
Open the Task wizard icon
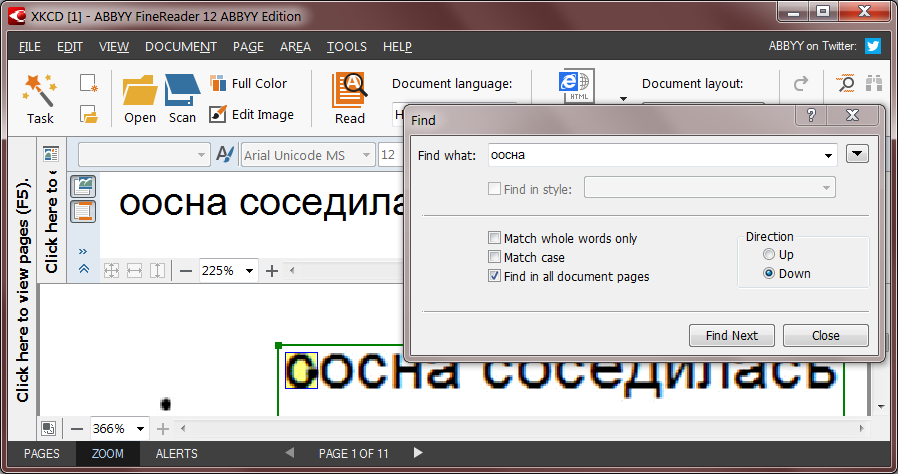40,90
